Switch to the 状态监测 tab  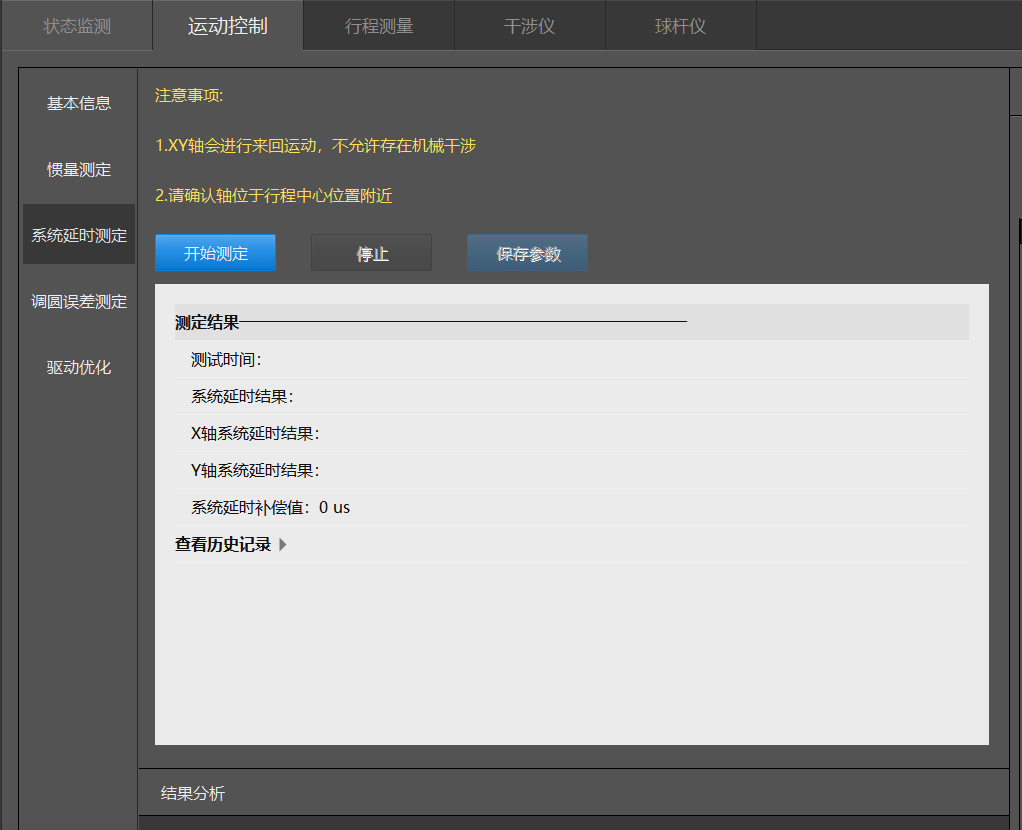pyautogui.click(x=77, y=25)
